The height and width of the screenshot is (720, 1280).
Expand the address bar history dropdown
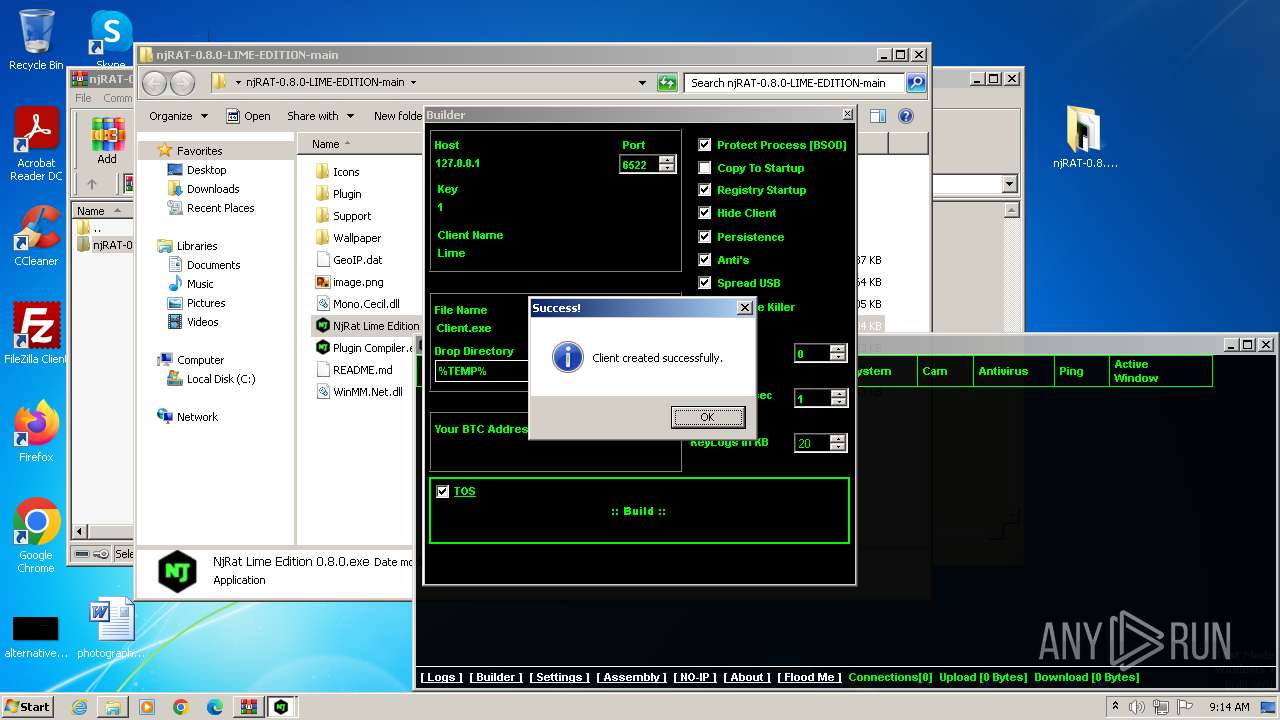pos(642,83)
